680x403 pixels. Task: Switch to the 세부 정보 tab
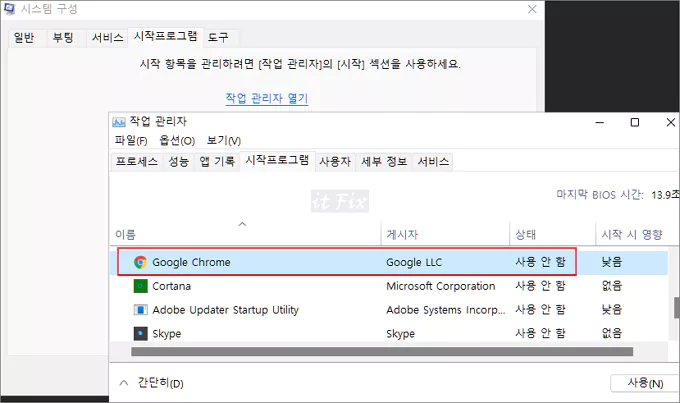click(x=384, y=162)
